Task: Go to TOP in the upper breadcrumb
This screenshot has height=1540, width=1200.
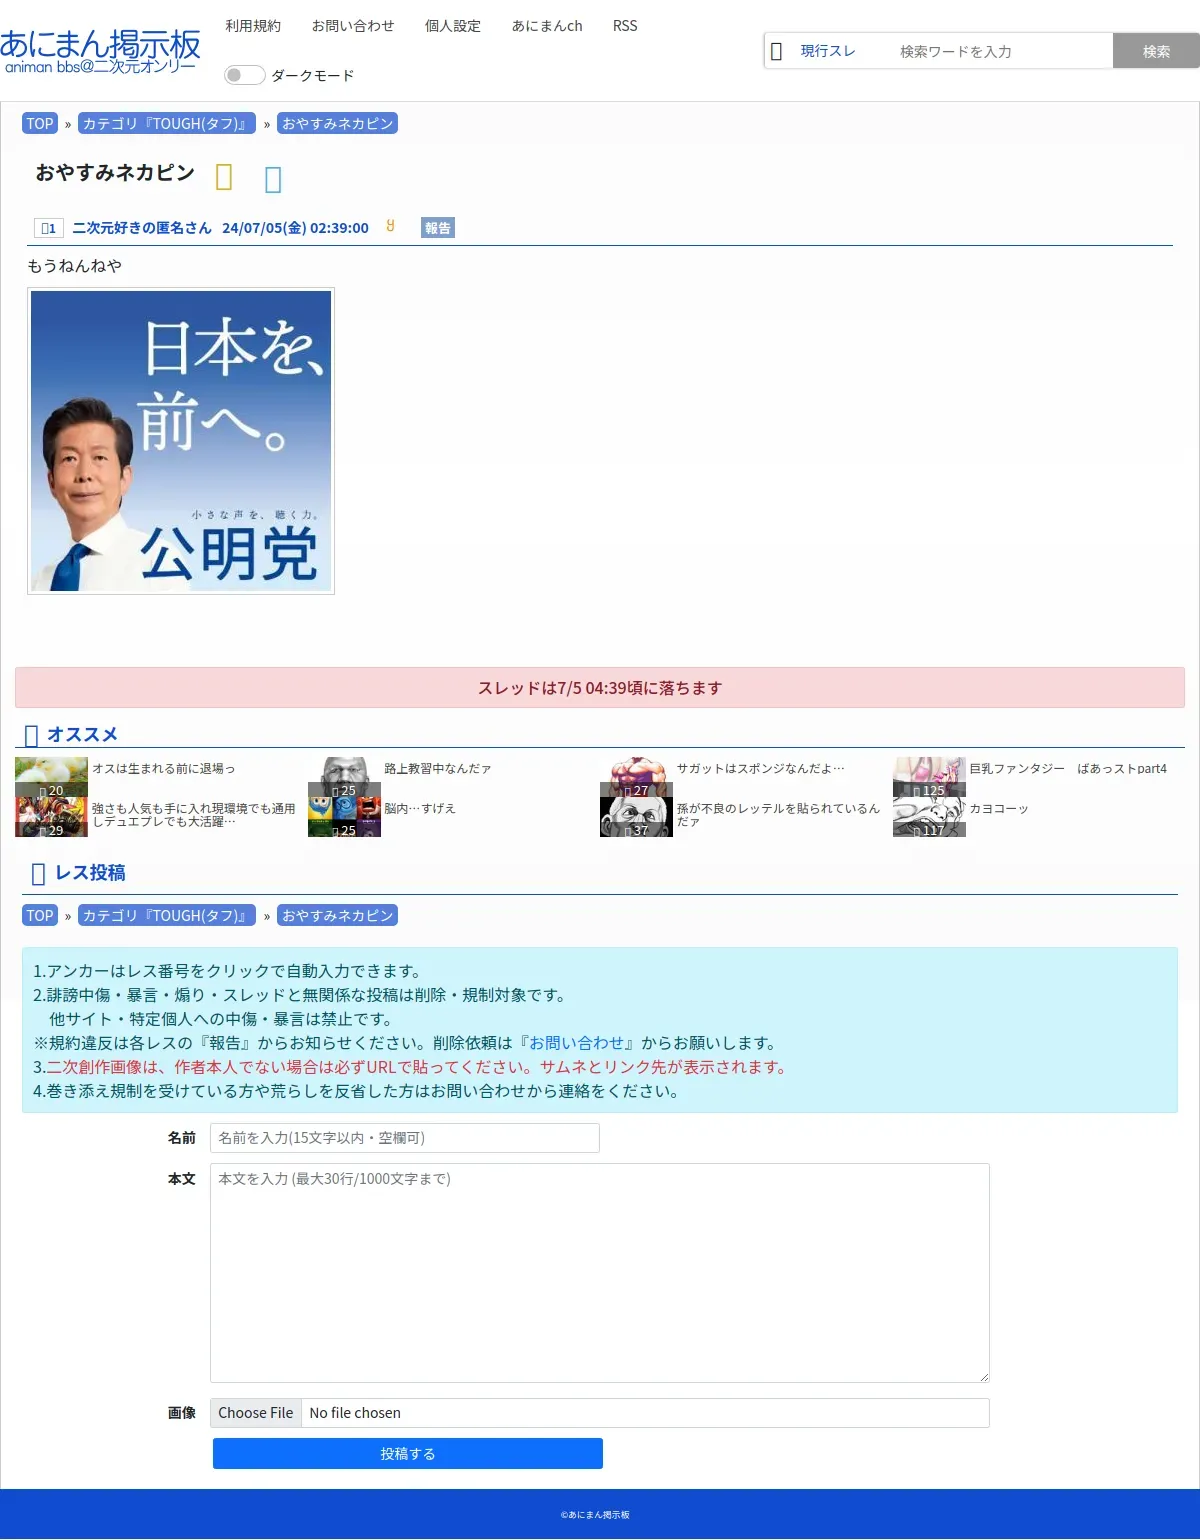Action: tap(40, 123)
